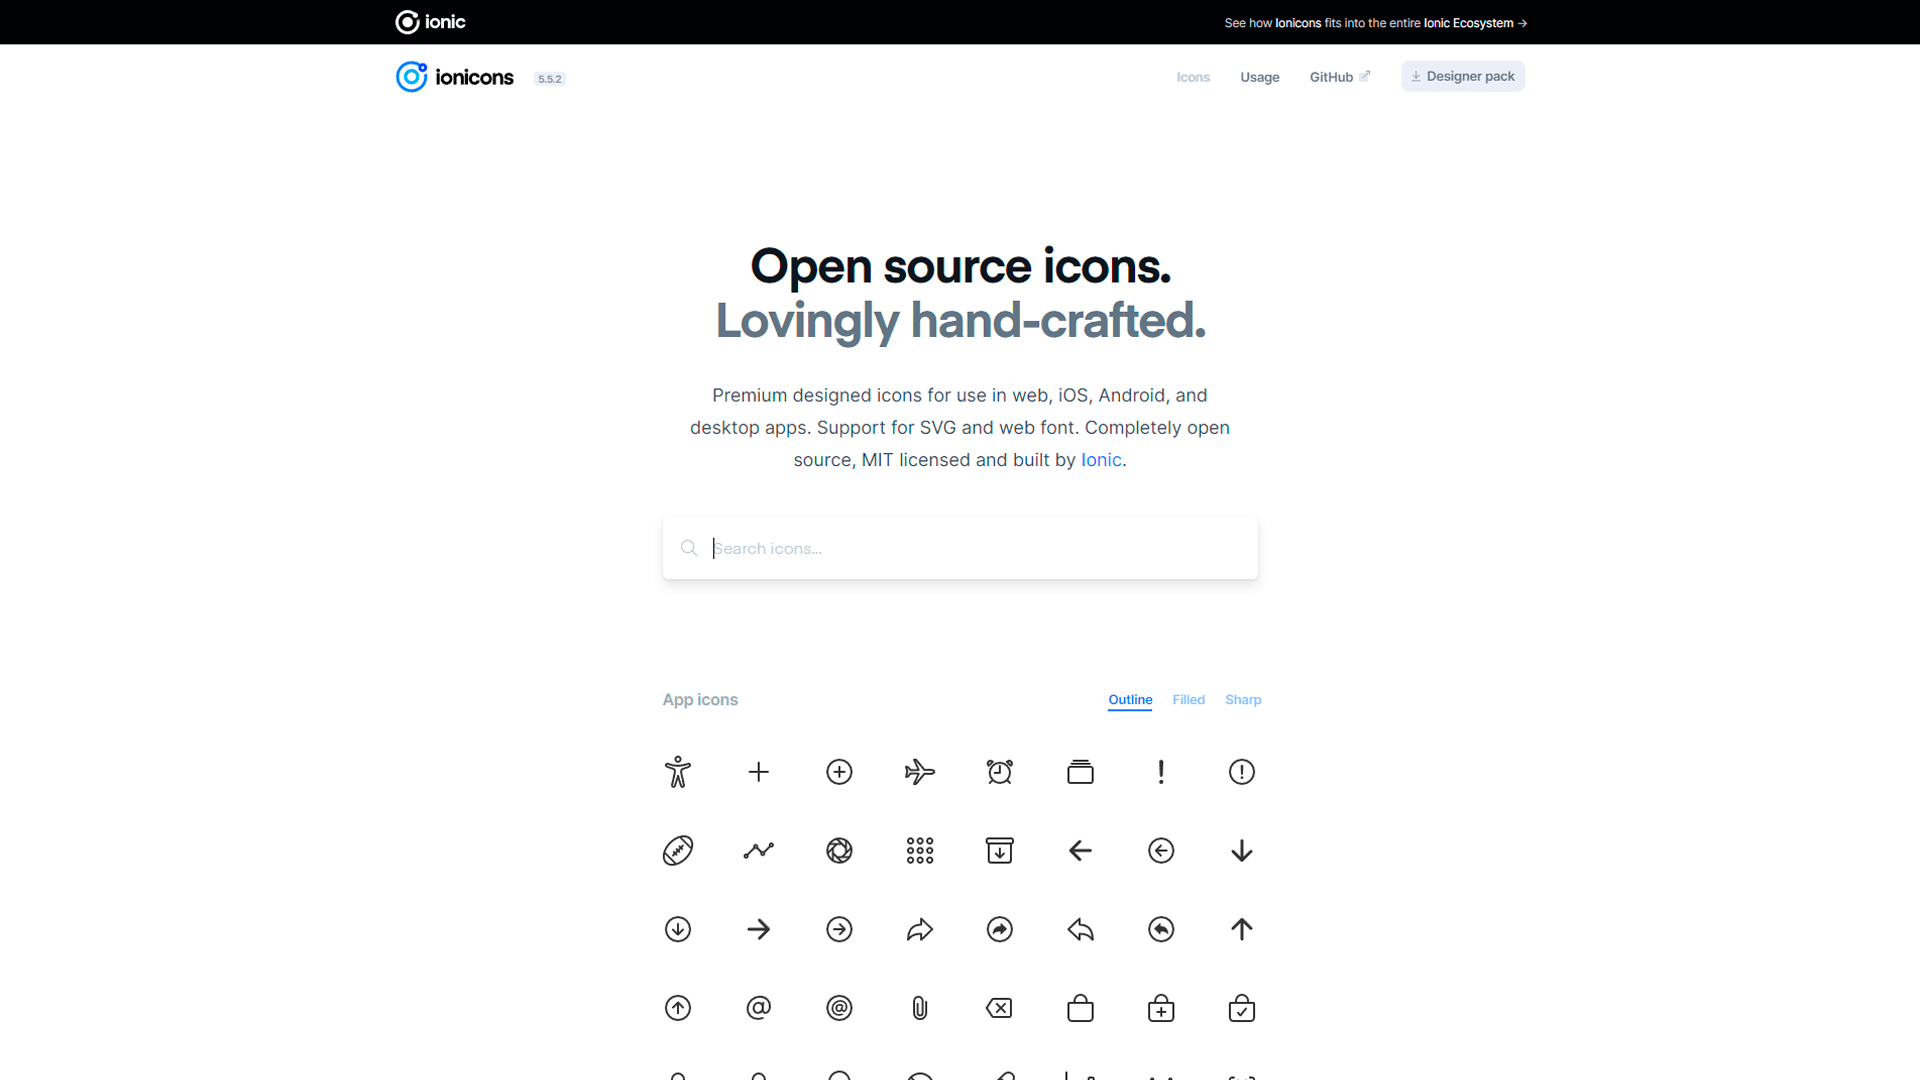The width and height of the screenshot is (1920, 1080).
Task: Pick the bag-check icon
Action: coord(1242,1008)
